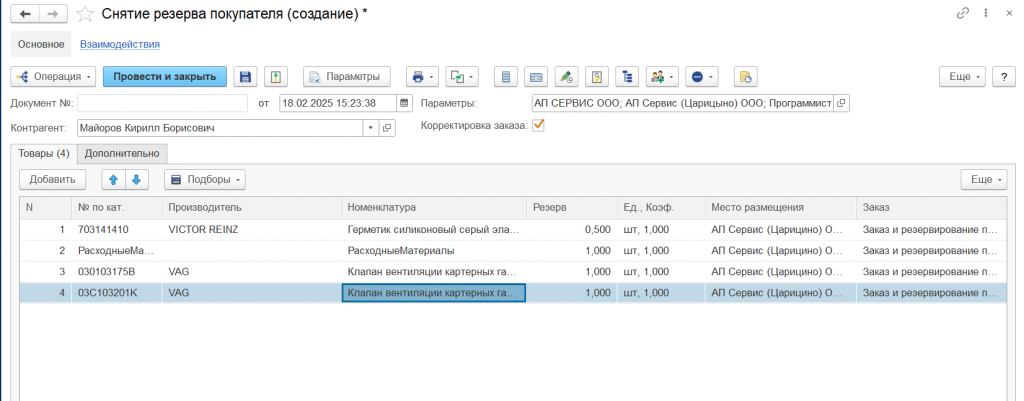Expand the Операция dropdown menu

click(x=53, y=77)
